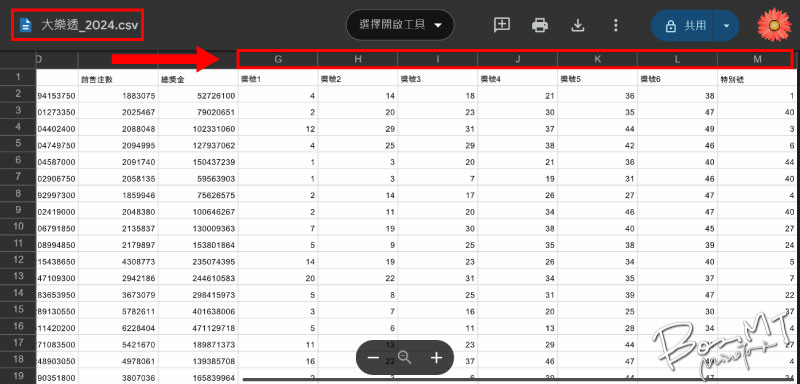Open the three-dot more actions menu
The image size is (800, 384).
coord(616,25)
